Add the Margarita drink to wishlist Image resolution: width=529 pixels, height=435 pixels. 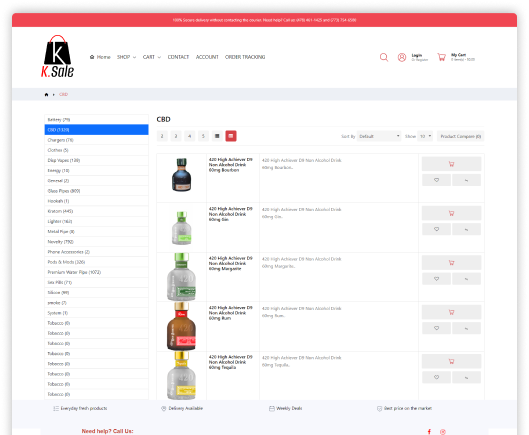click(436, 279)
